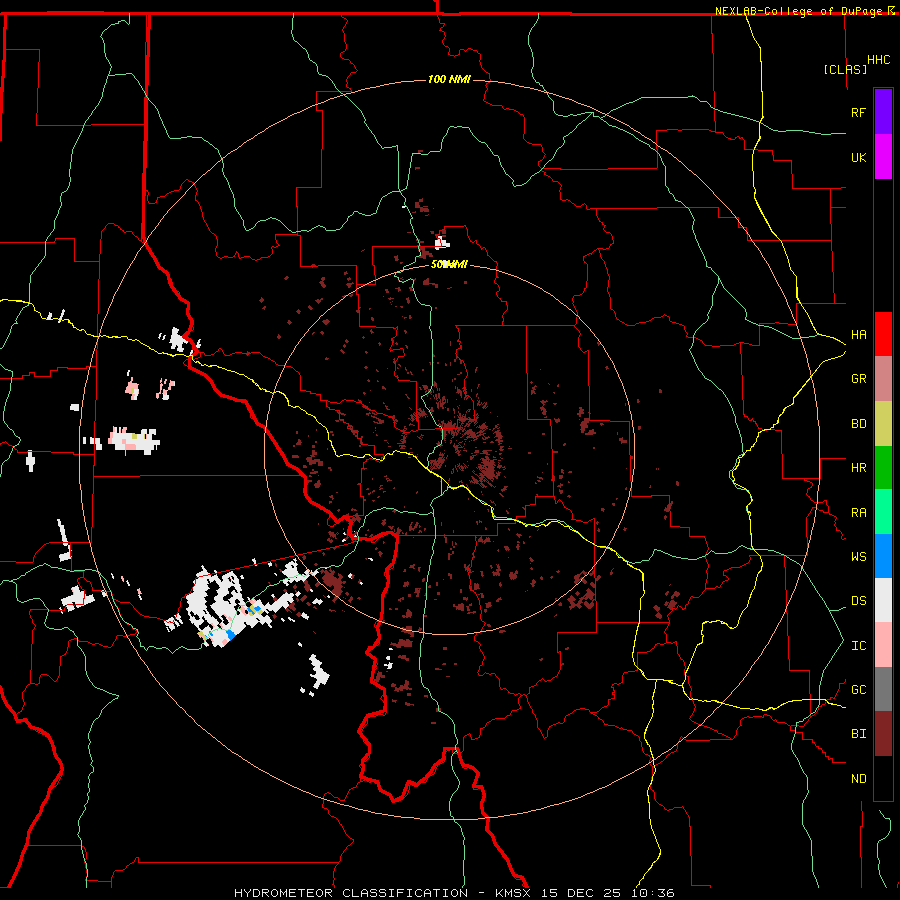Click the BD legend label
Viewport: 900px width, 900px height.
click(x=858, y=424)
